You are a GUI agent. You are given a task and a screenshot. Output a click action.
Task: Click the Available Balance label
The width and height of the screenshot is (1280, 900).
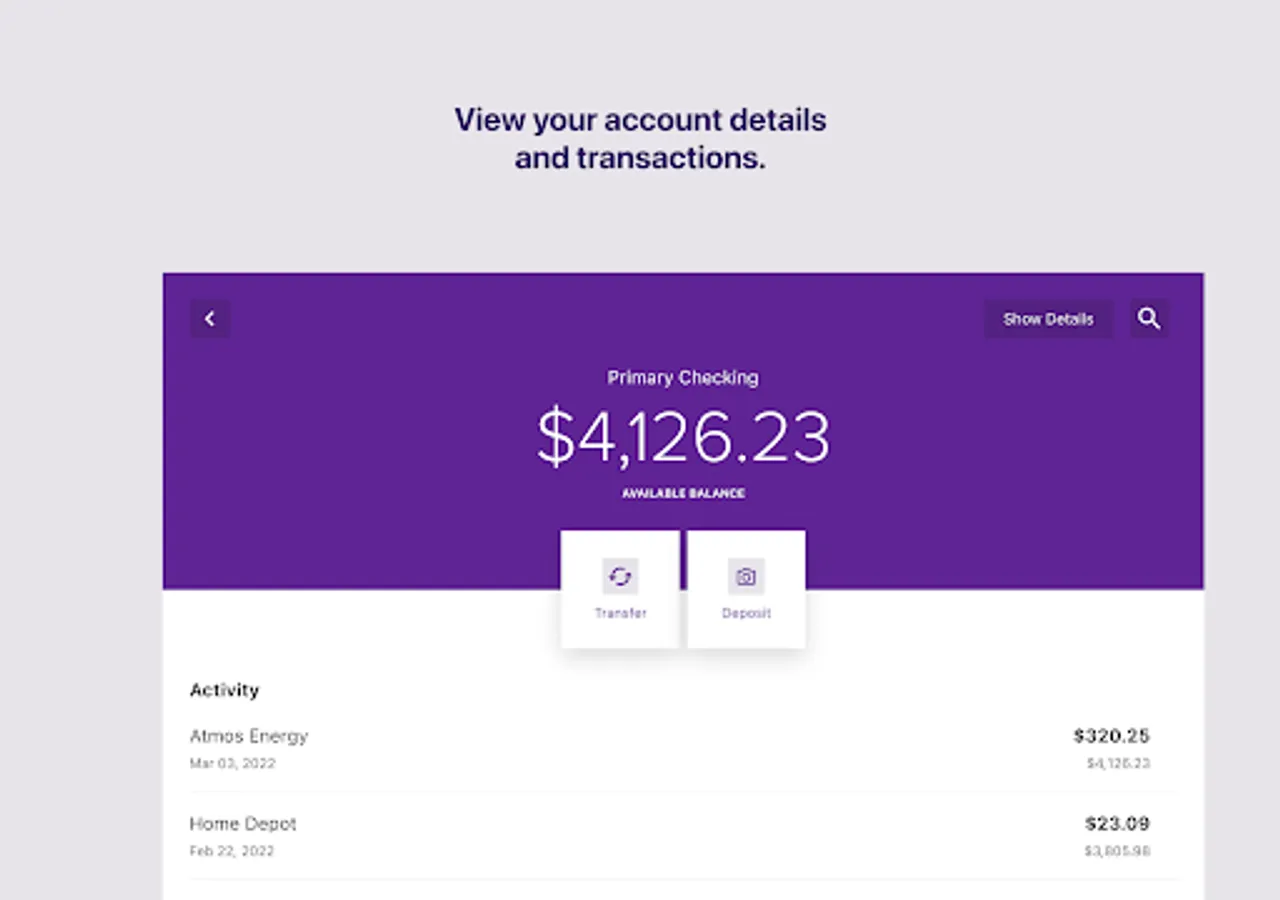[x=683, y=493]
